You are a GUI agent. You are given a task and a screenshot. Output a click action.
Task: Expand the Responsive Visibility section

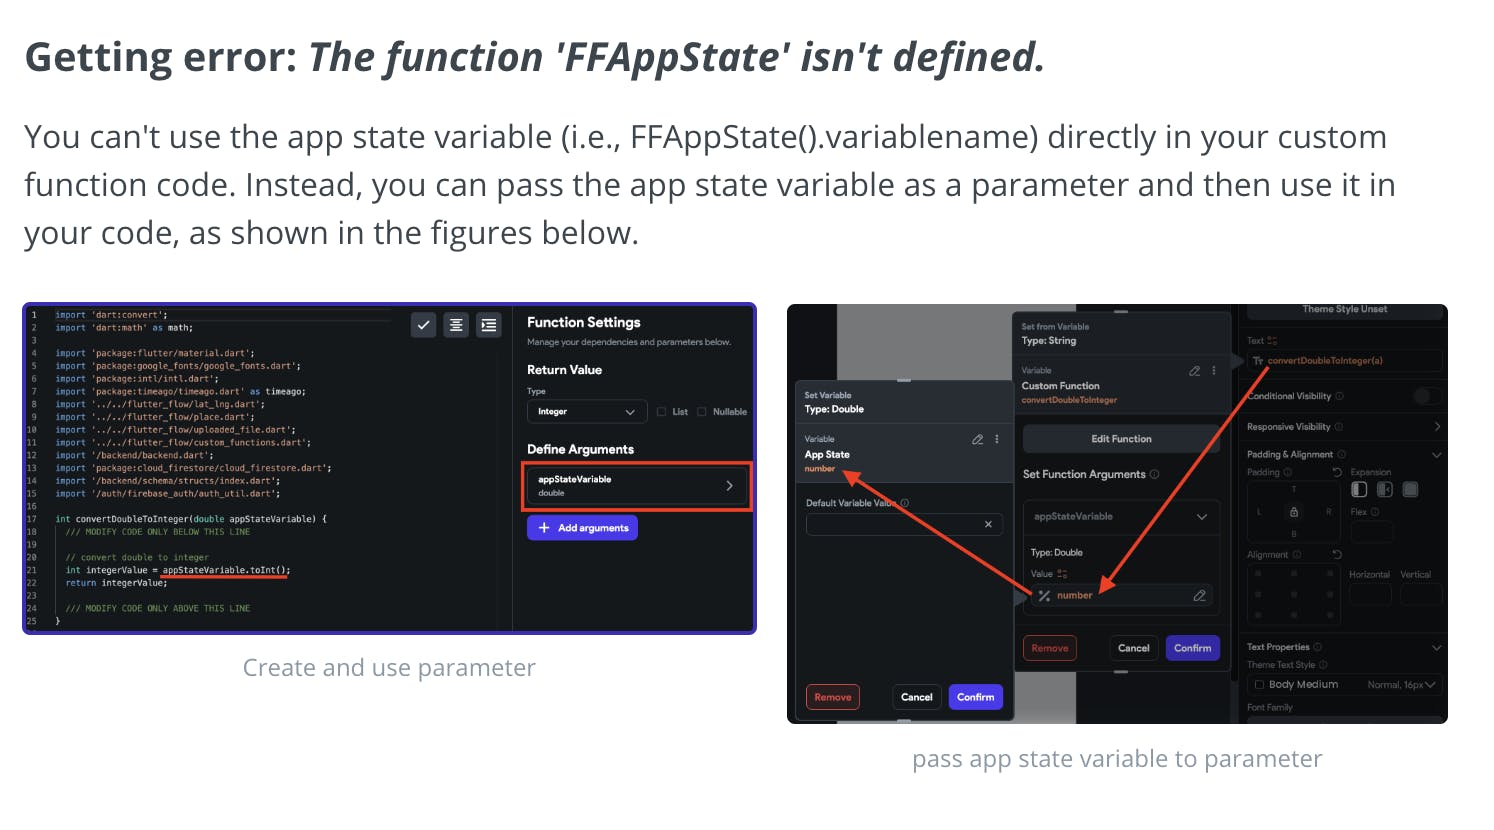[x=1437, y=427]
